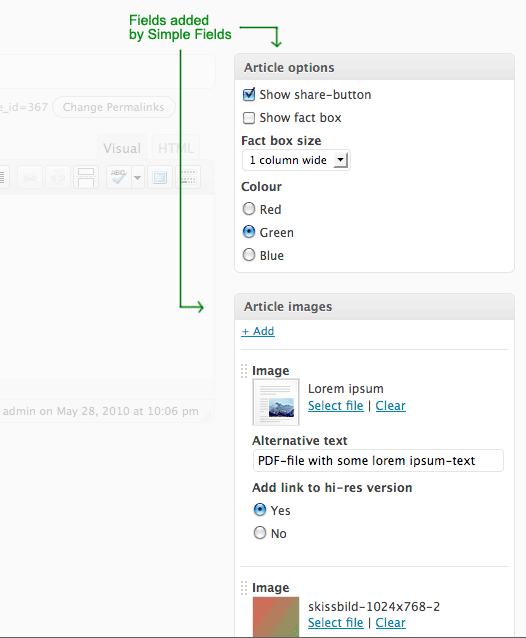Open spellcheck language dropdown arrow
Screen dimensions: 526x638
click(138, 177)
